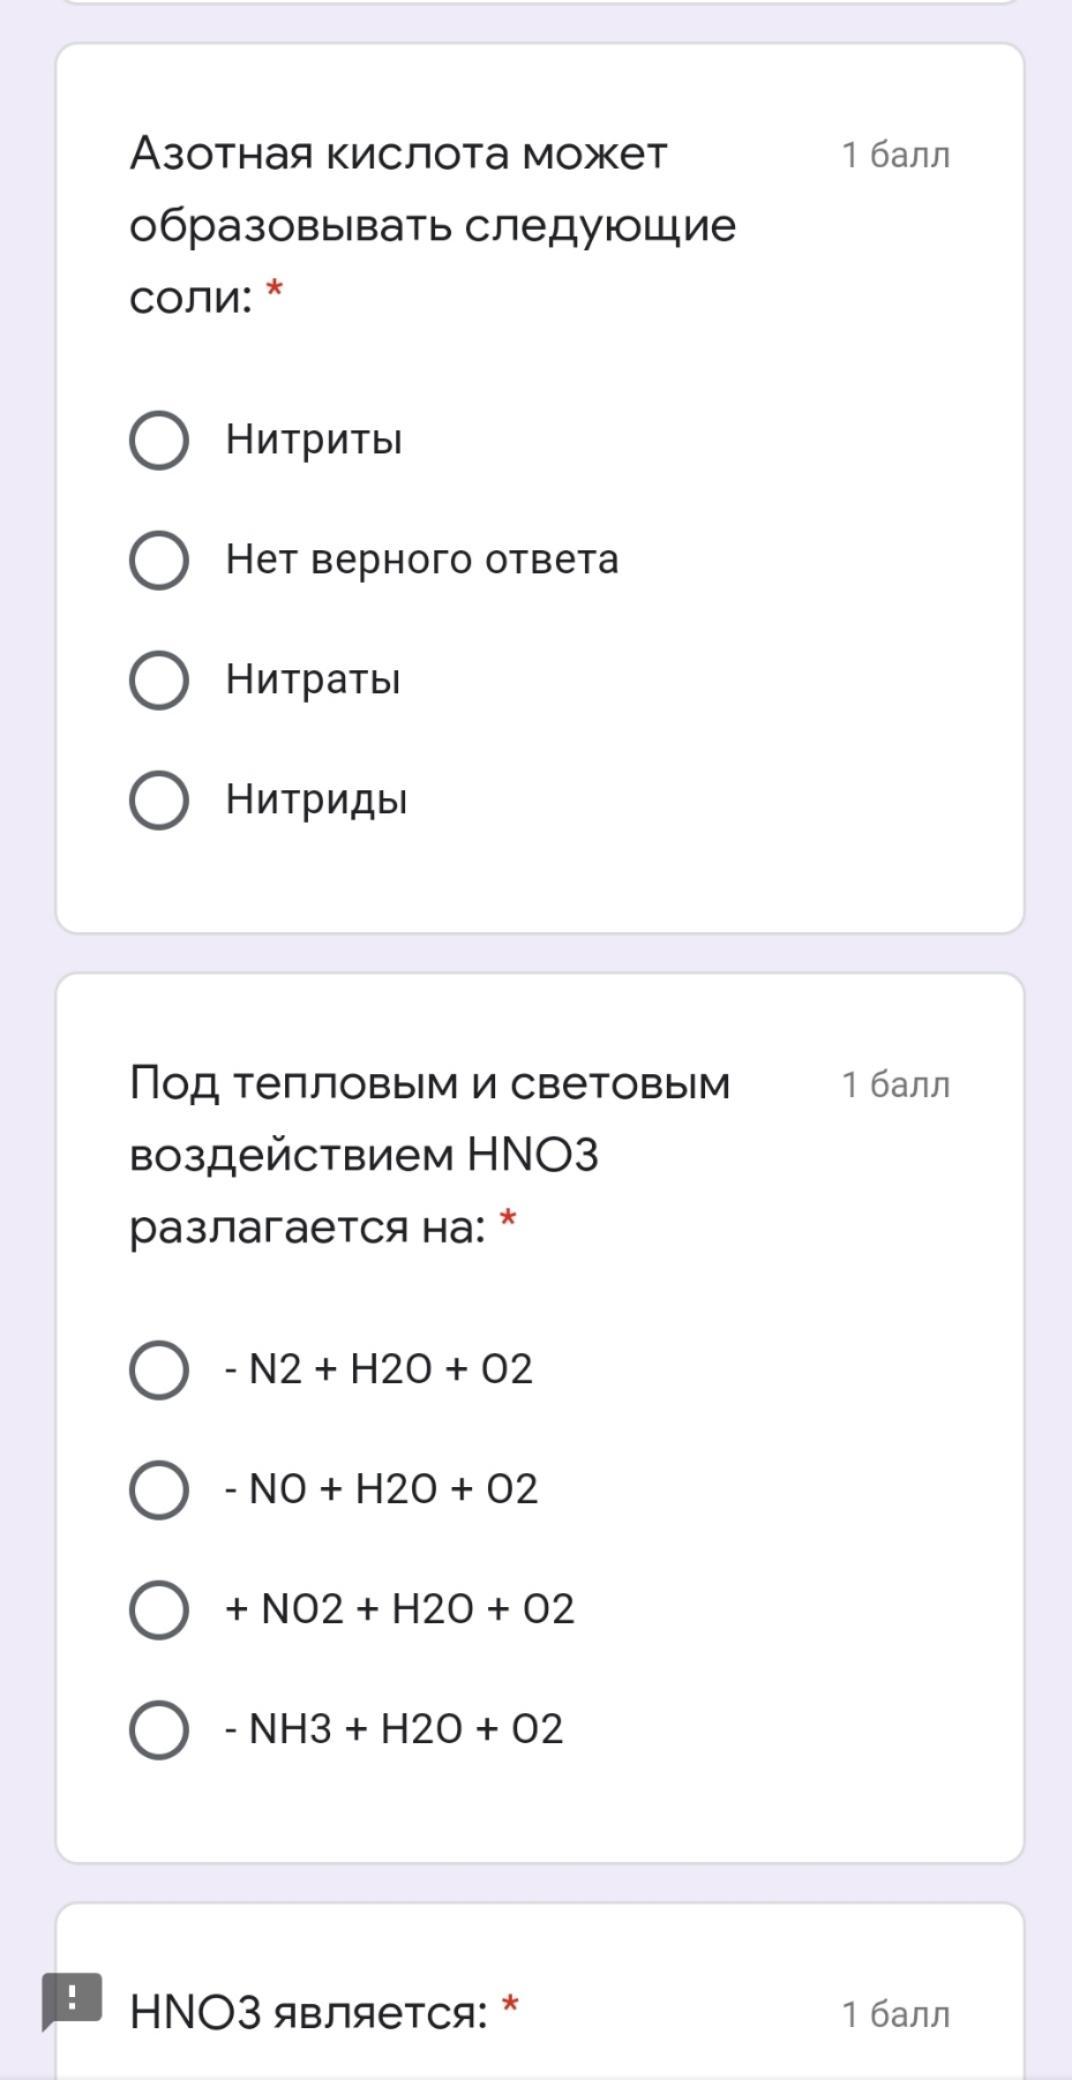This screenshot has width=1072, height=2080.
Task: Click the HNO3 является question heading
Action: click(308, 2012)
